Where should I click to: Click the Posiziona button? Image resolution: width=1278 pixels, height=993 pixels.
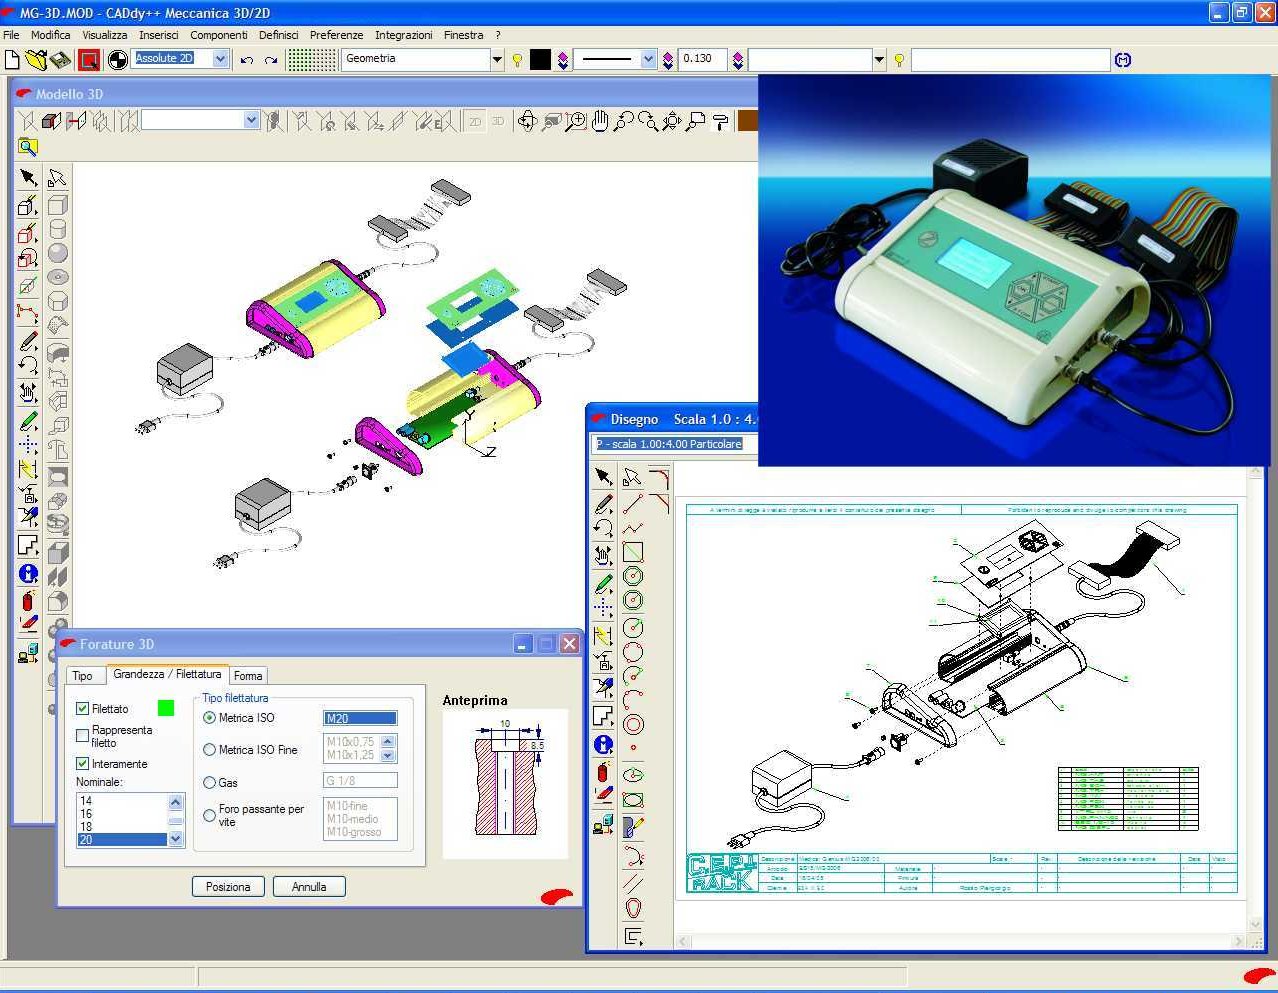coord(228,887)
